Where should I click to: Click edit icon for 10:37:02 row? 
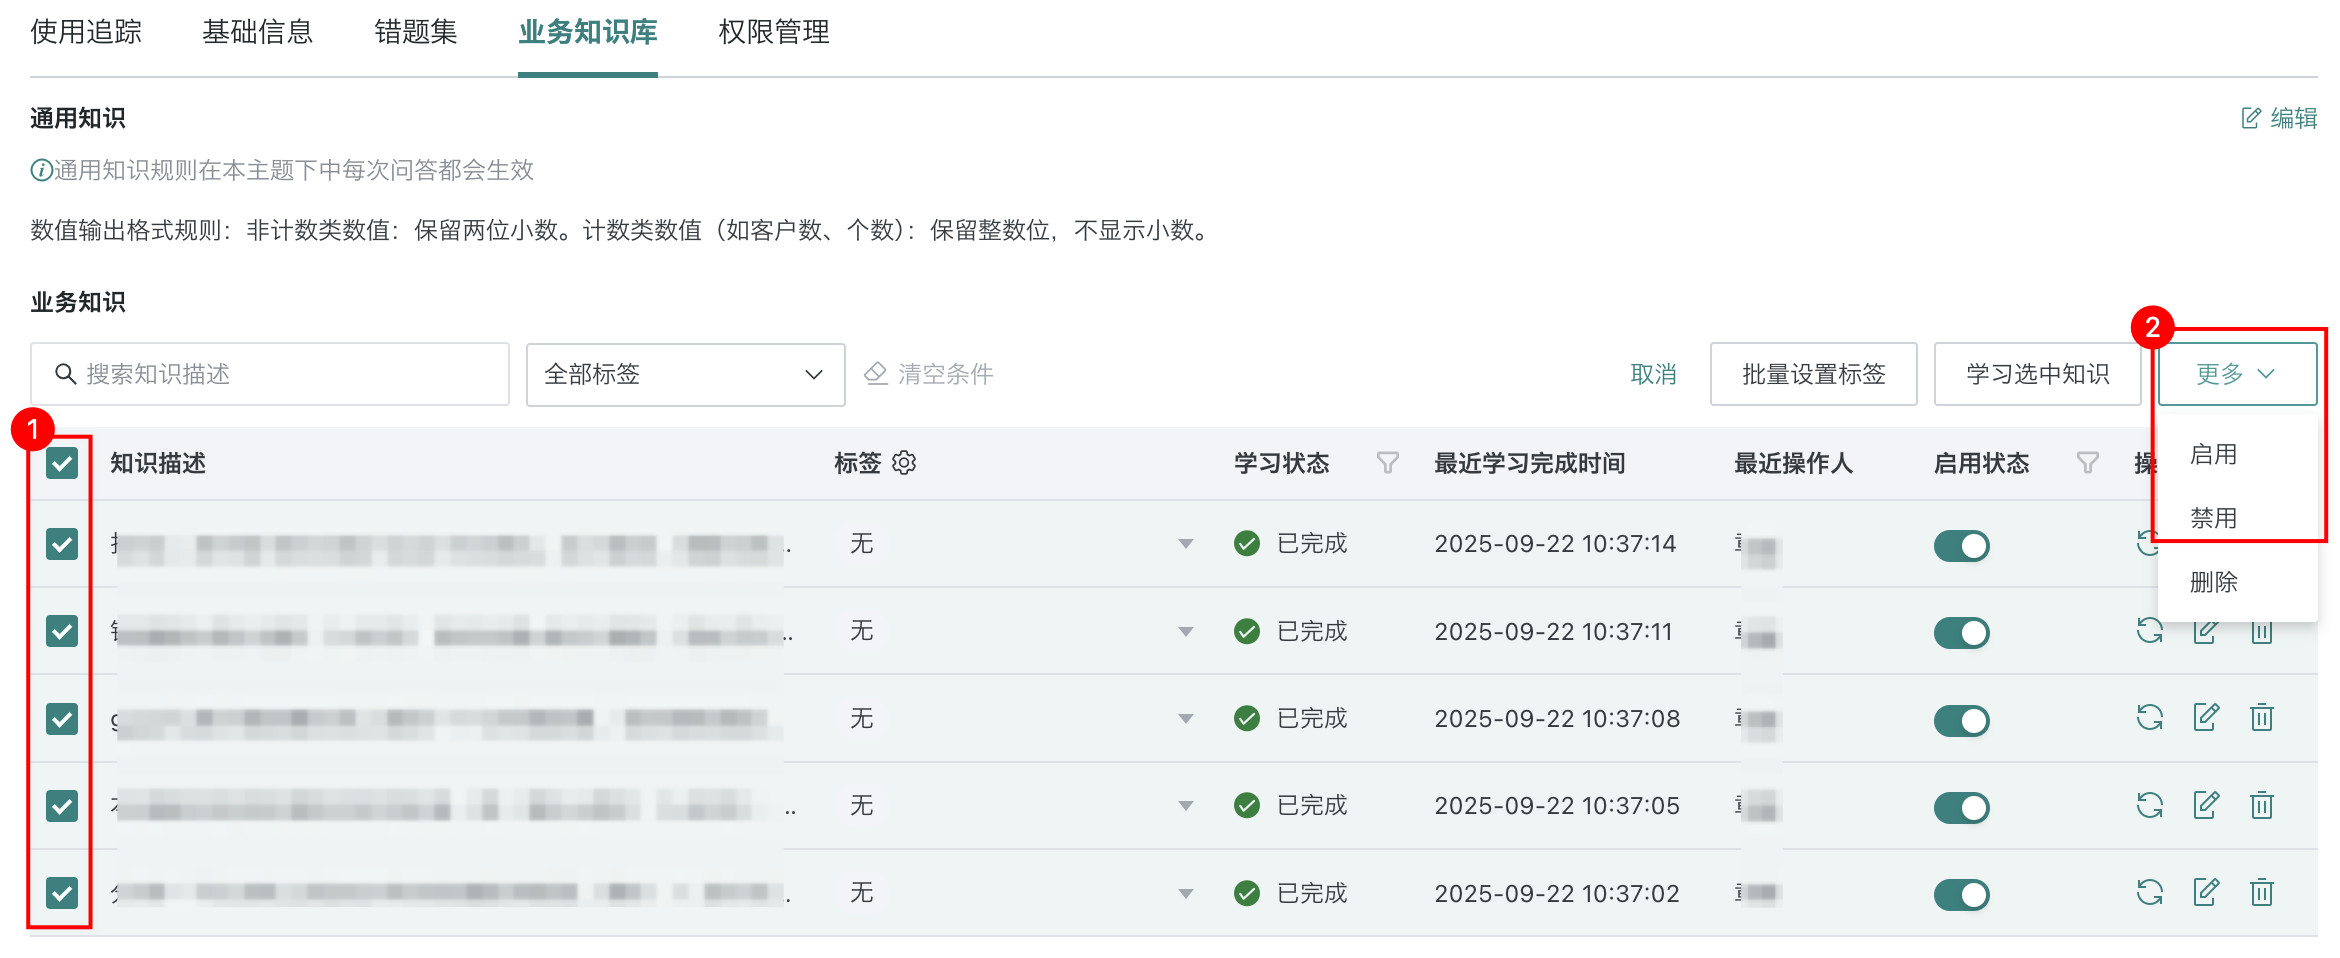pos(2206,892)
